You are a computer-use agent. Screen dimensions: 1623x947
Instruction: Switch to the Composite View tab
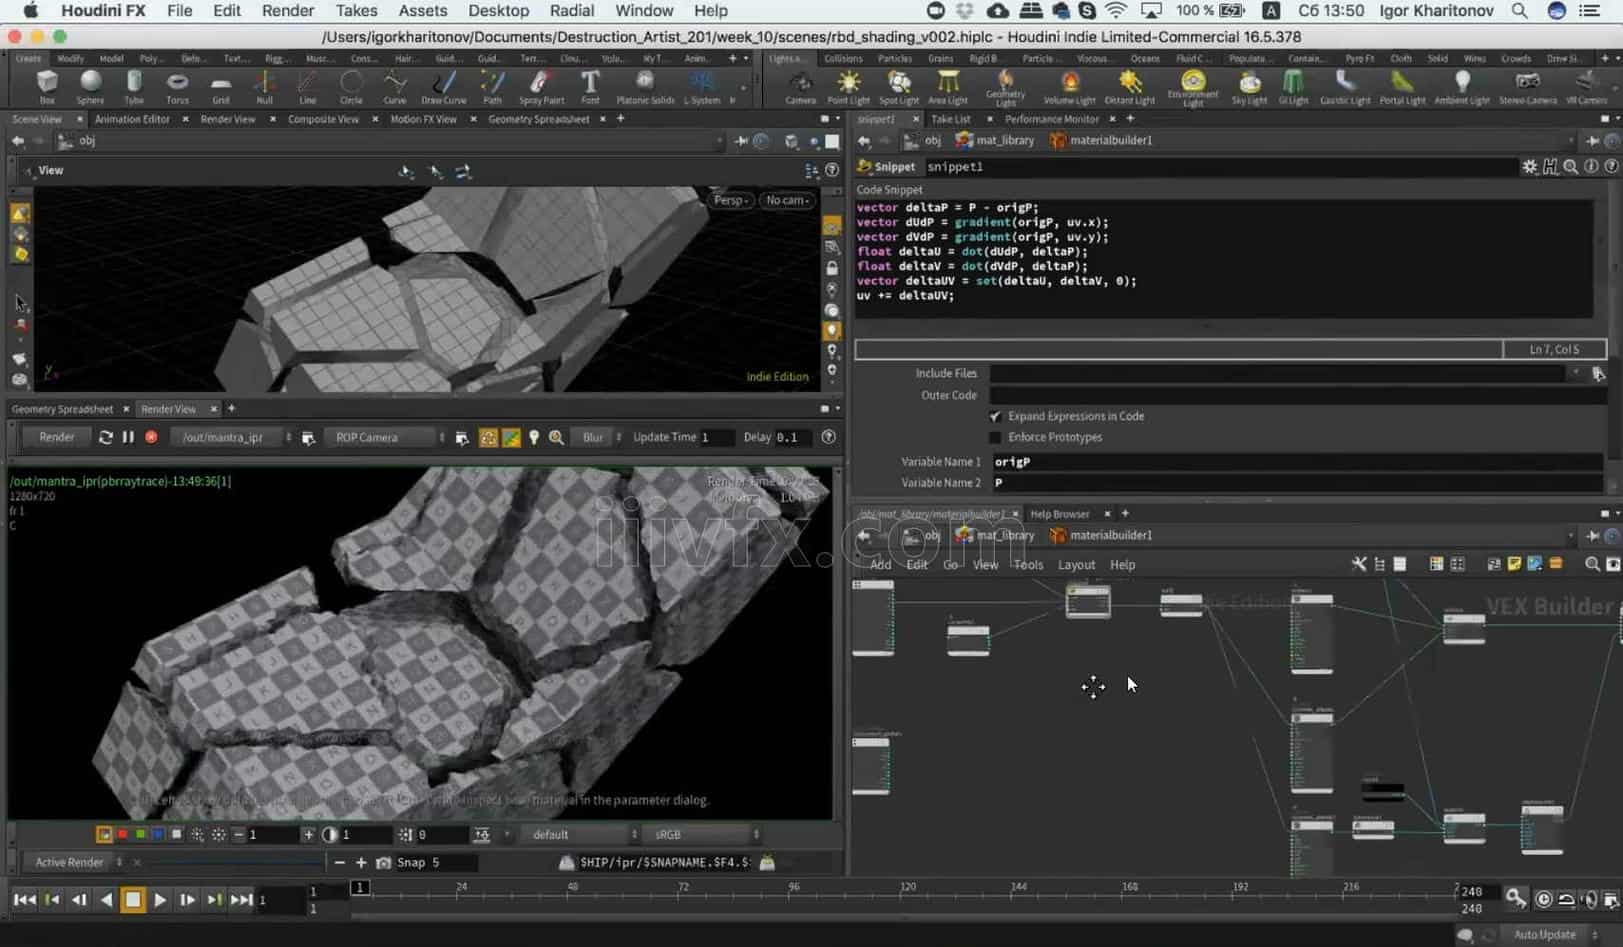point(323,119)
